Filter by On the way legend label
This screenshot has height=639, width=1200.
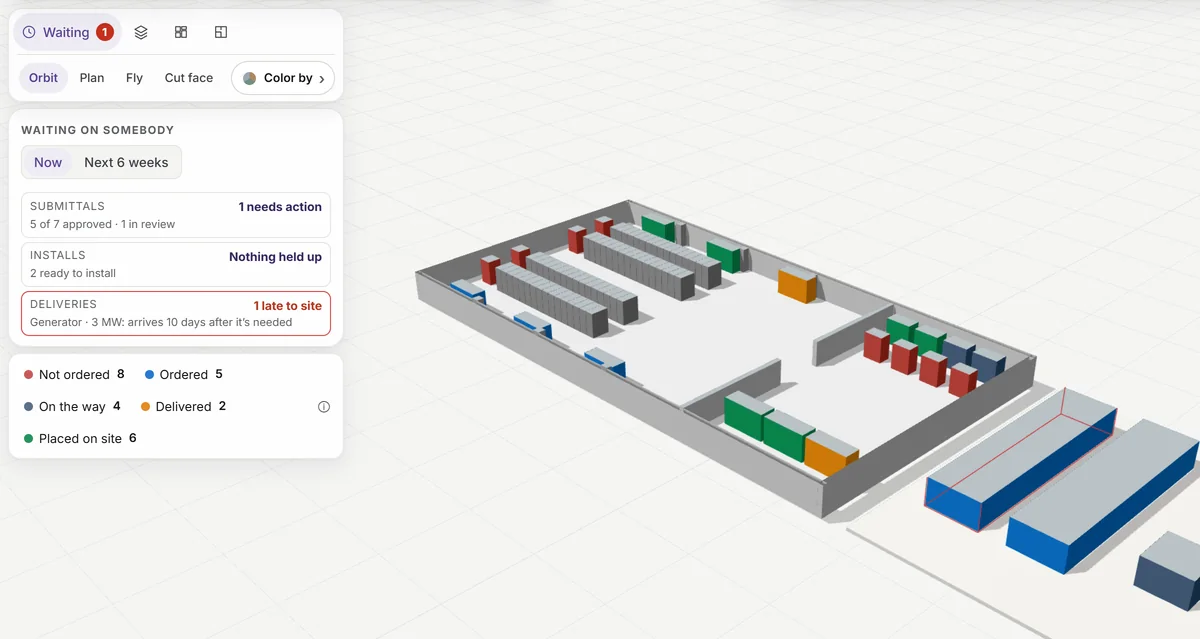[x=72, y=407]
